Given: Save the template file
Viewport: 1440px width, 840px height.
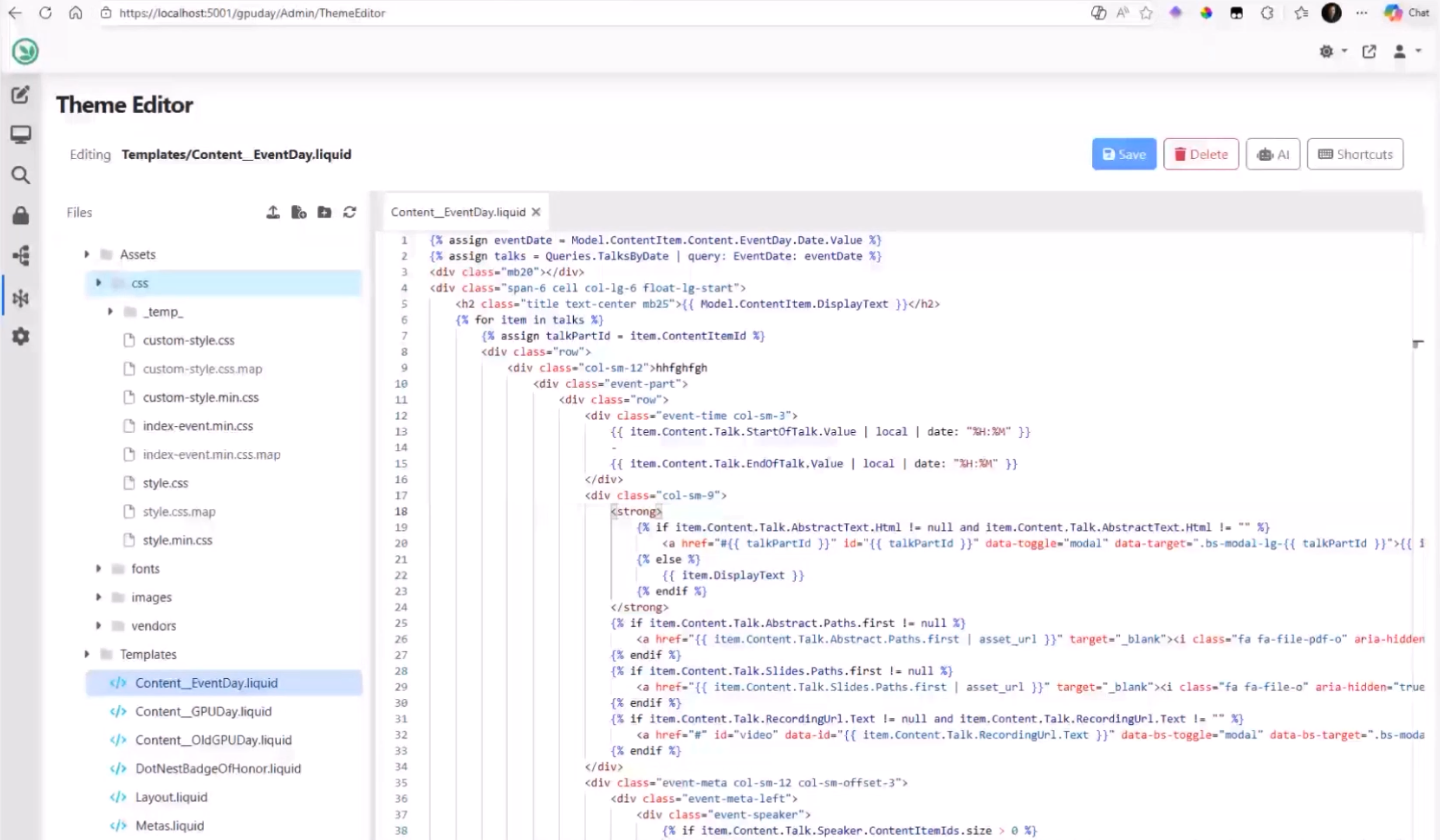Looking at the screenshot, I should tap(1124, 154).
